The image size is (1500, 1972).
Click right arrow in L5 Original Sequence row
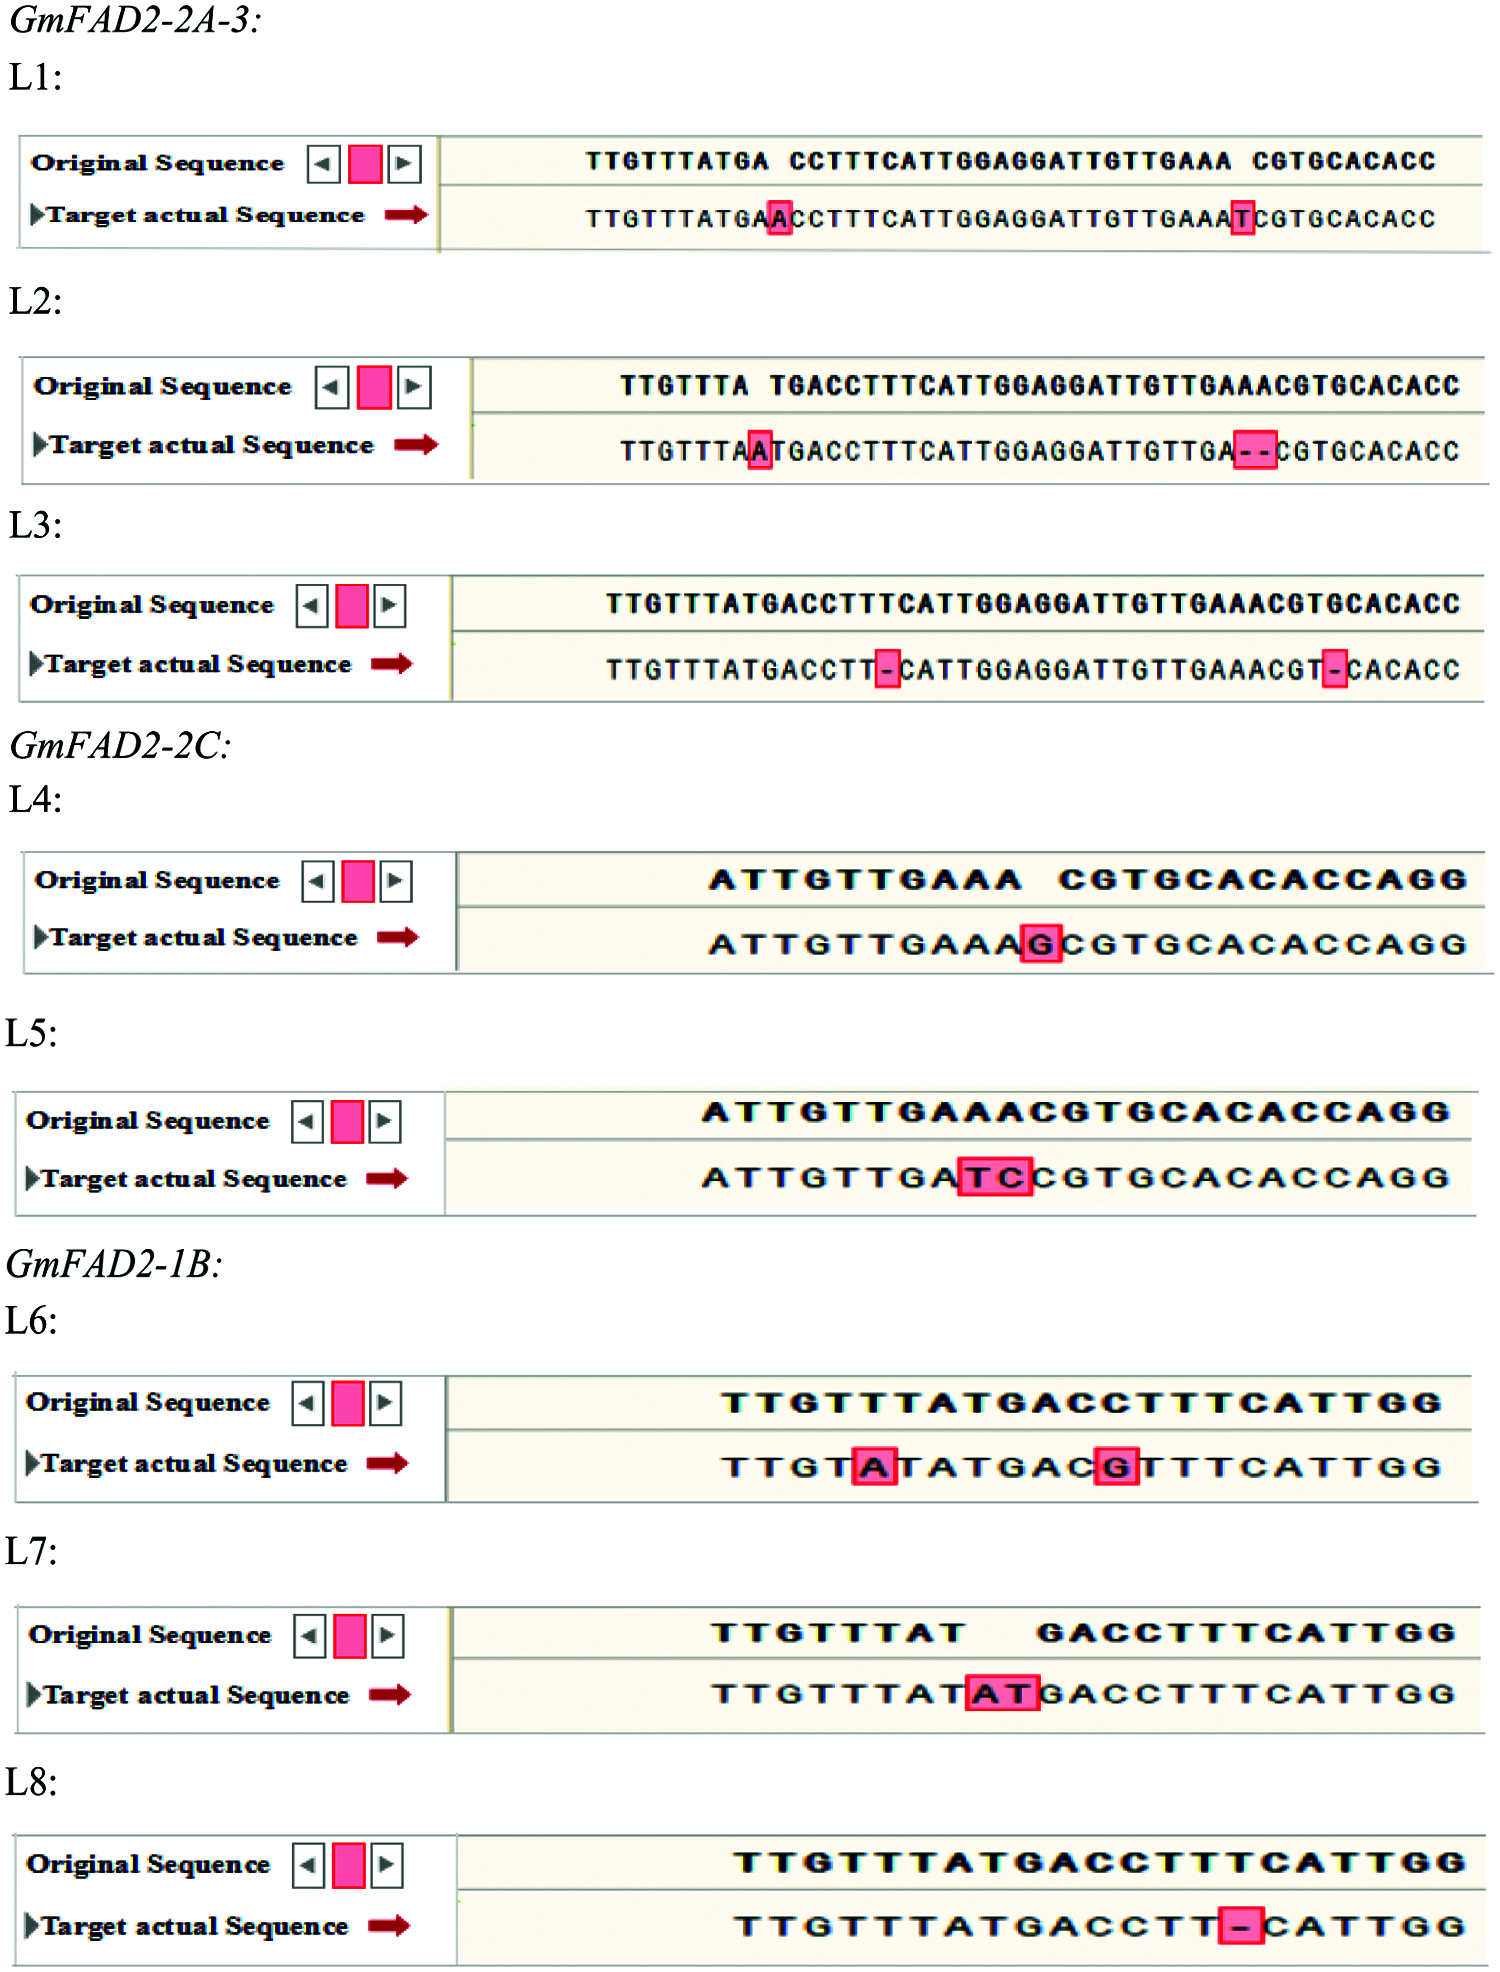(x=385, y=1121)
